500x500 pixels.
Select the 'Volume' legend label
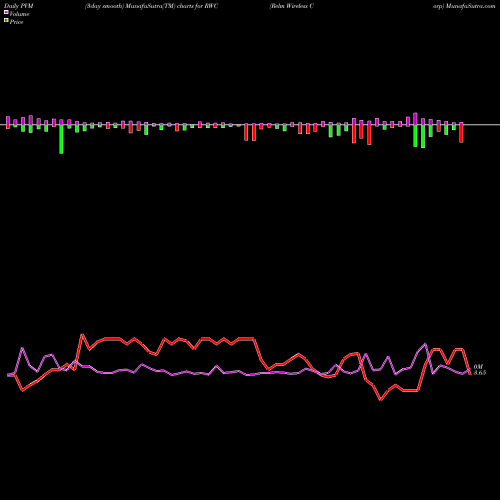(19, 14)
